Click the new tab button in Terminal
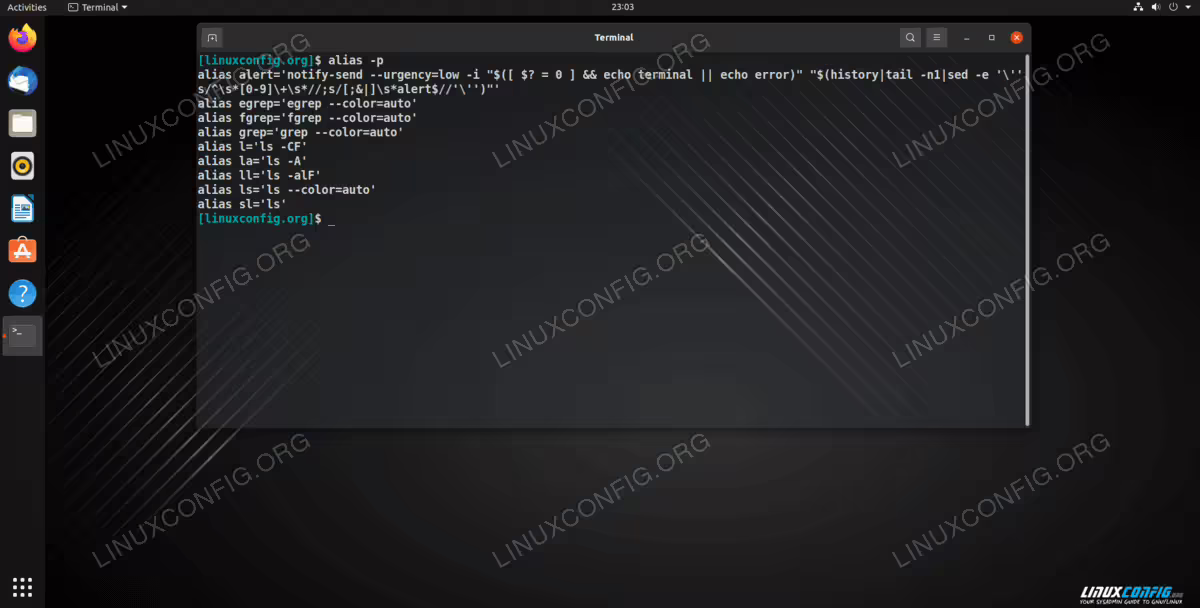This screenshot has width=1200, height=608. (x=212, y=38)
